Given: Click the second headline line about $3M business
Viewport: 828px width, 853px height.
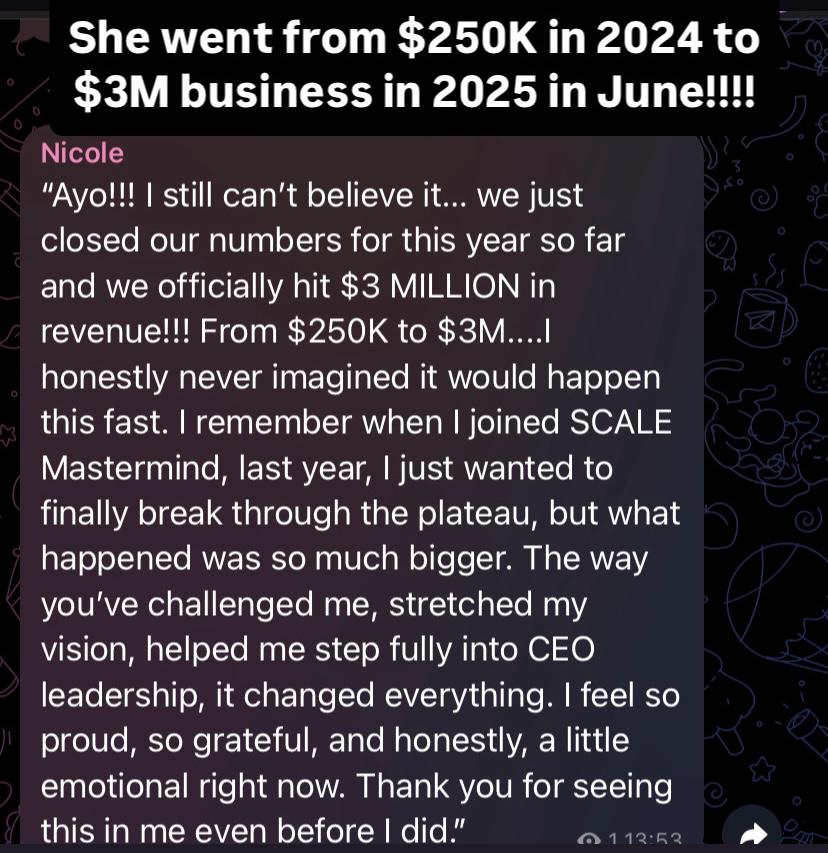Looking at the screenshot, I should click(x=414, y=93).
